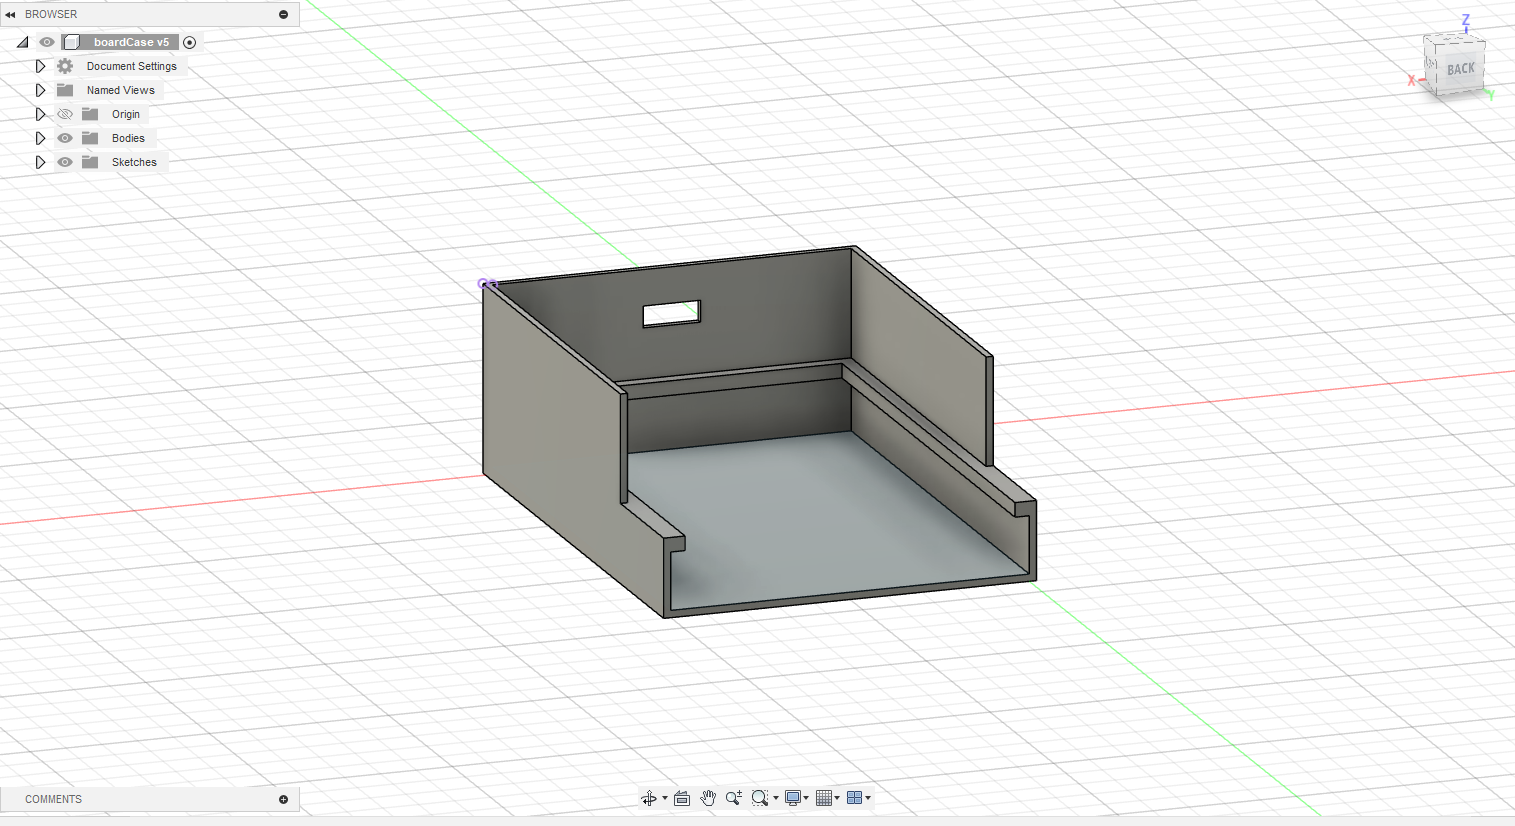Viewport: 1515px width, 826px height.
Task: Expand the Sketches node
Action: point(40,162)
